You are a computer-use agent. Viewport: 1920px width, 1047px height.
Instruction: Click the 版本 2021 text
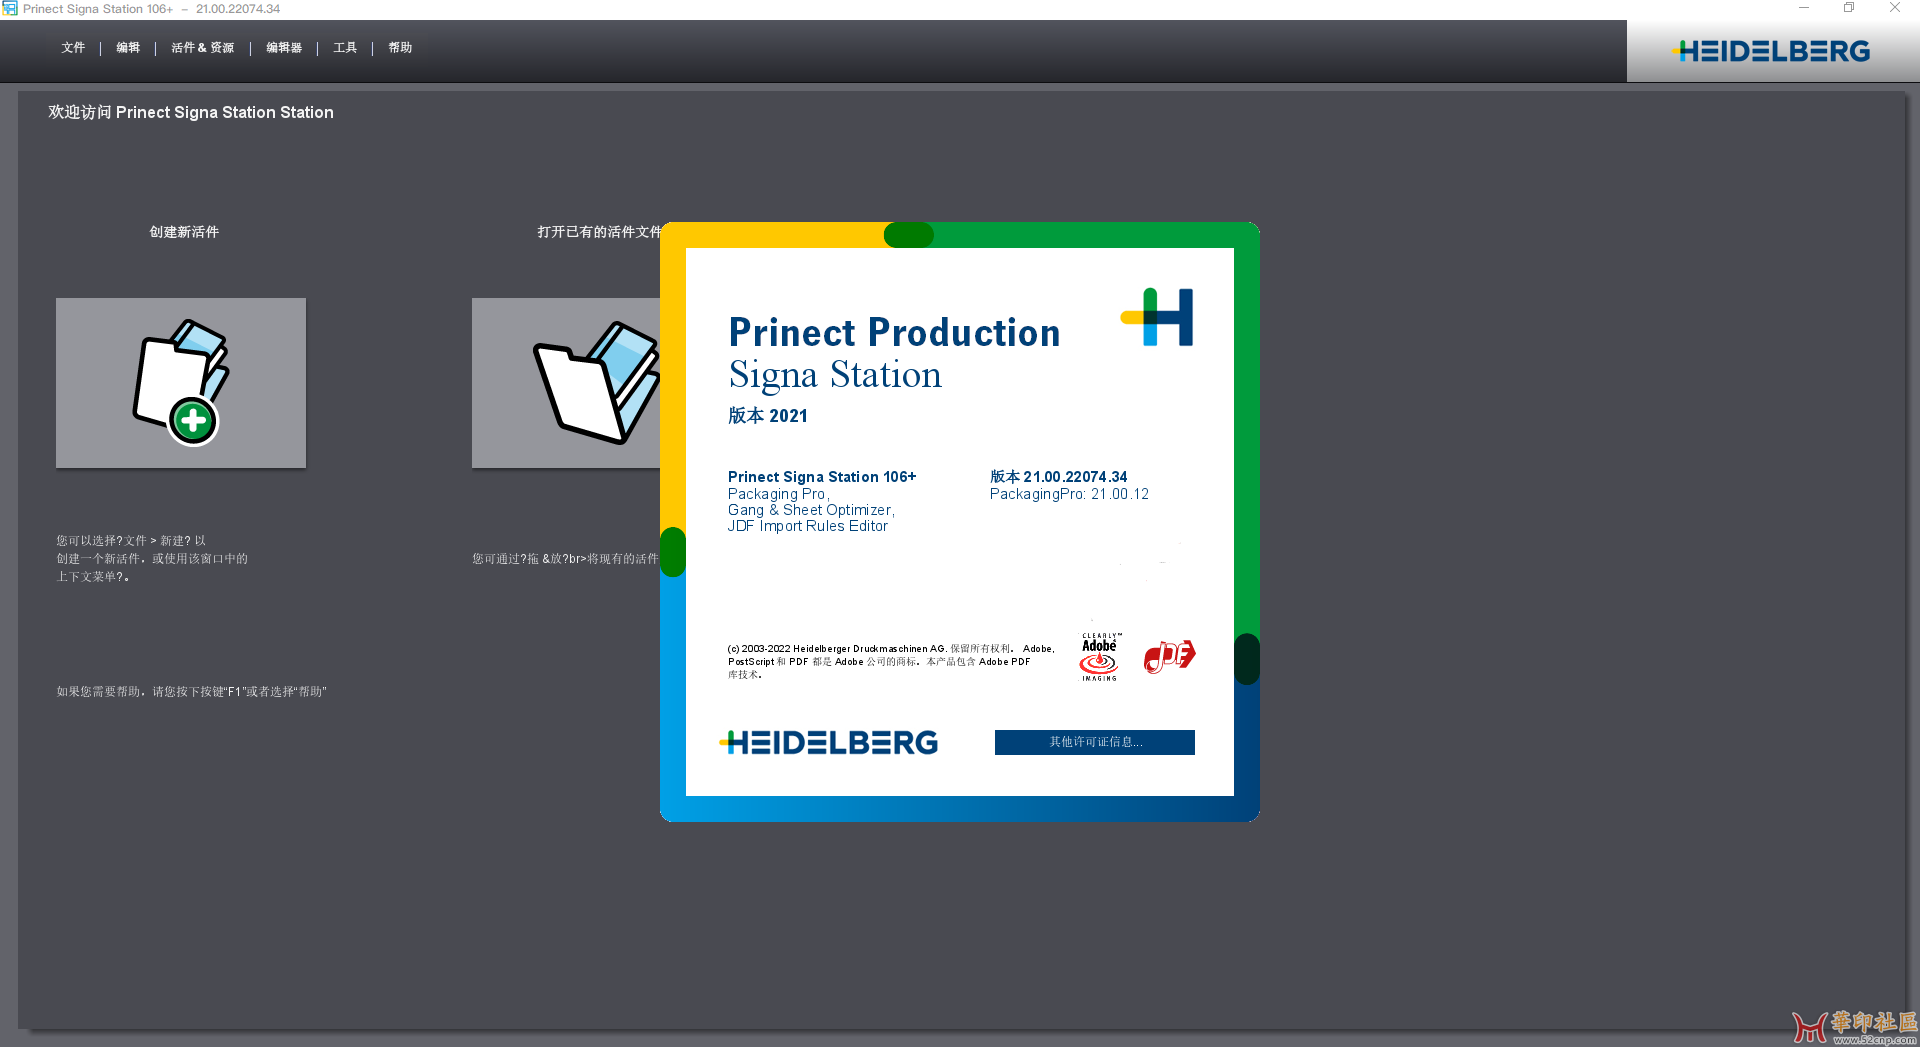768,416
